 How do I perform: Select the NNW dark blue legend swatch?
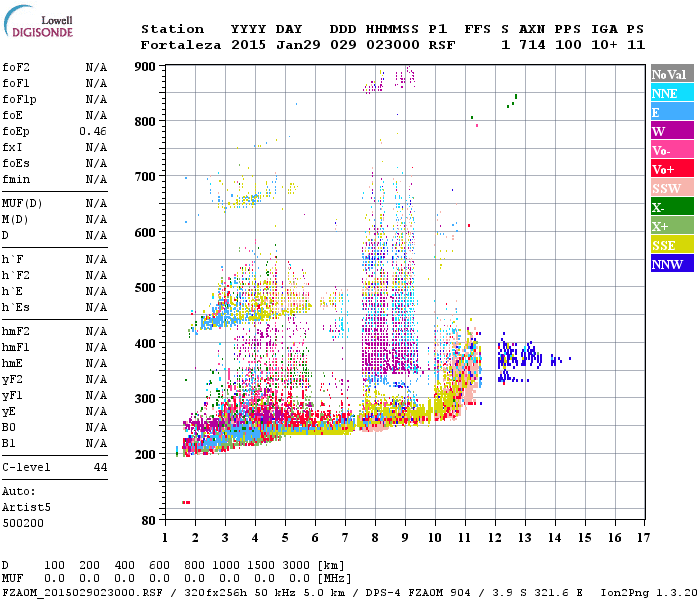pyautogui.click(x=672, y=264)
